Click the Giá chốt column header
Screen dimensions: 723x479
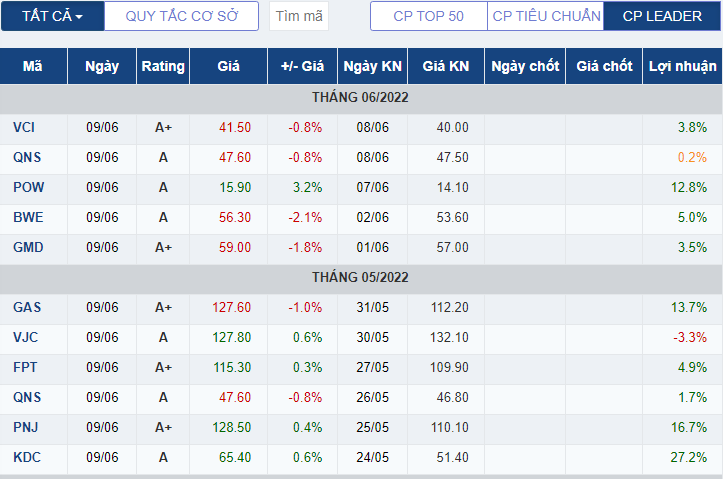click(x=604, y=66)
